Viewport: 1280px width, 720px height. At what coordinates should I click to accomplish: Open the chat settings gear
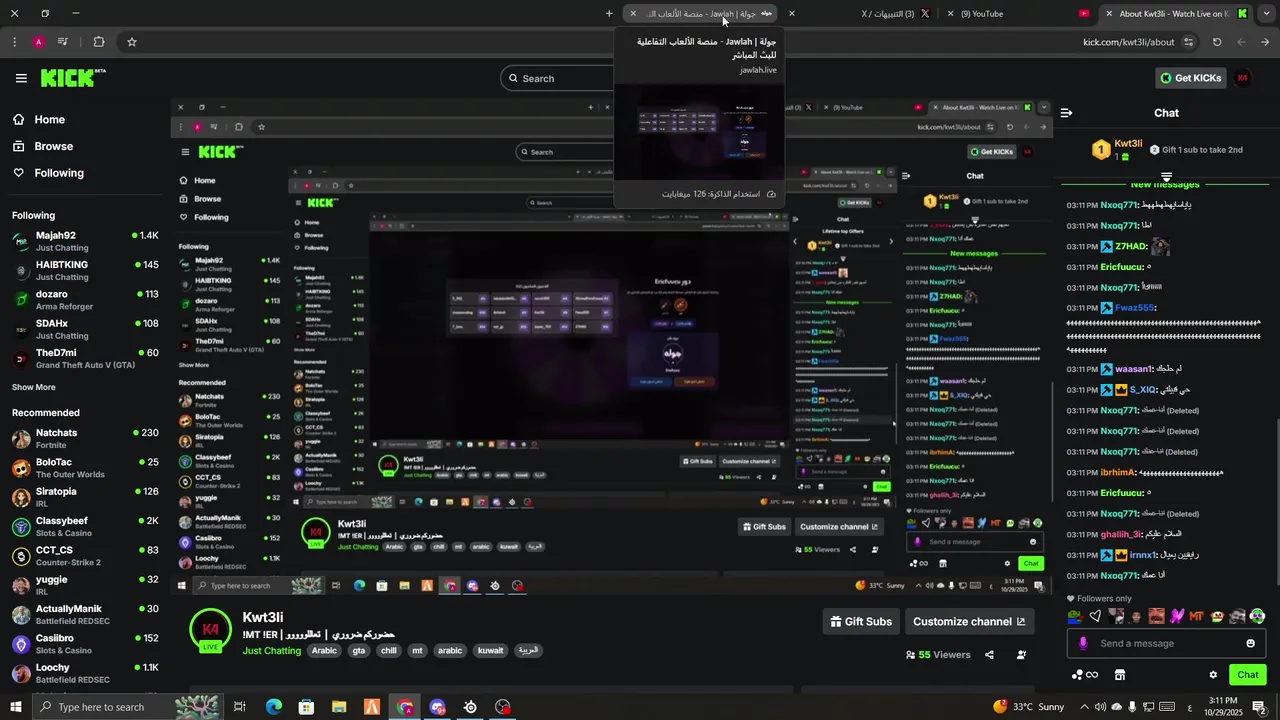(1213, 675)
